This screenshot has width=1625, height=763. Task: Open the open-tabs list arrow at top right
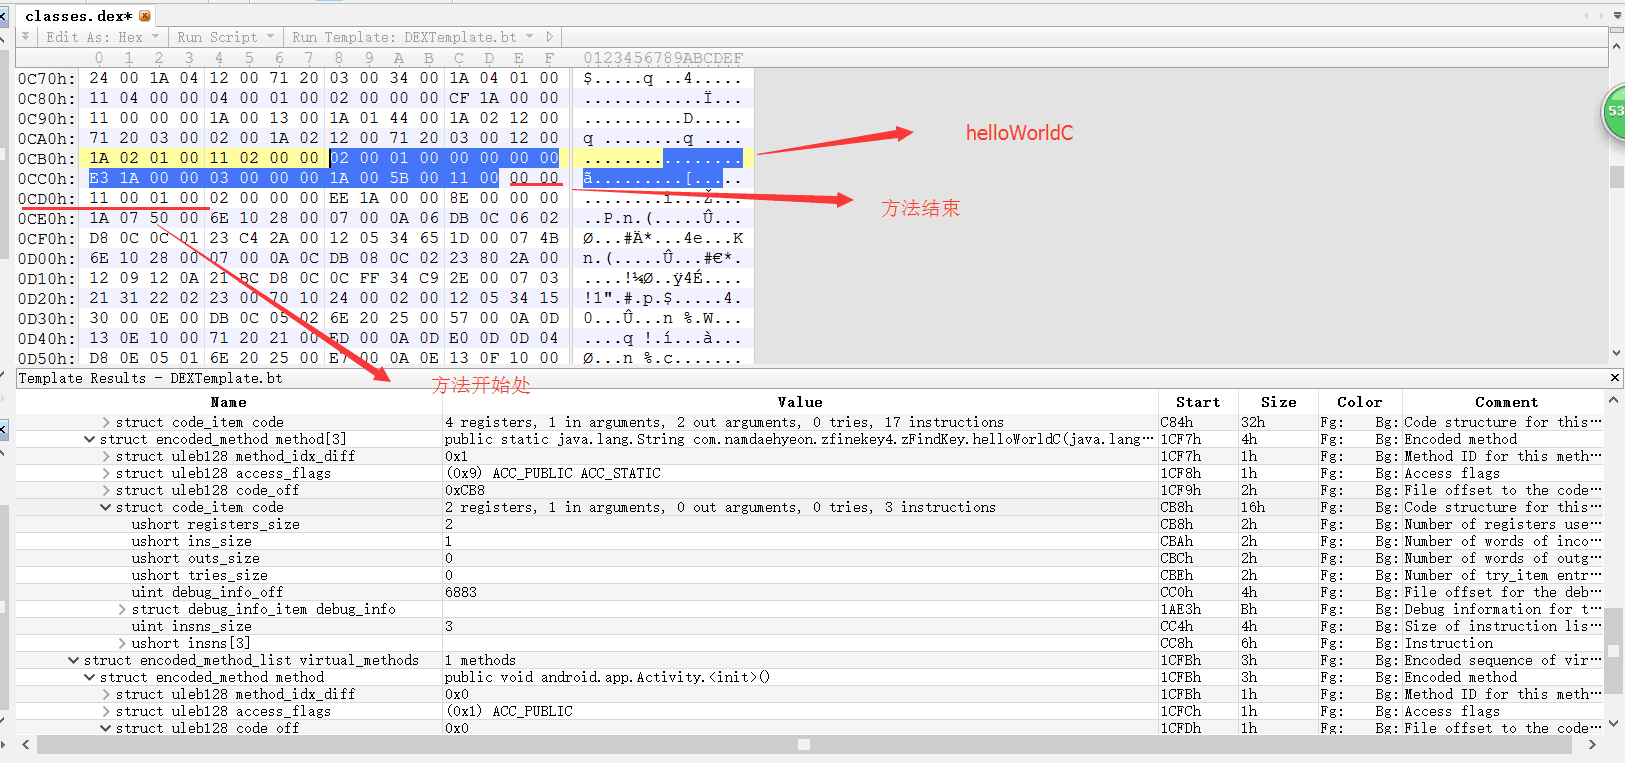coord(1617,15)
